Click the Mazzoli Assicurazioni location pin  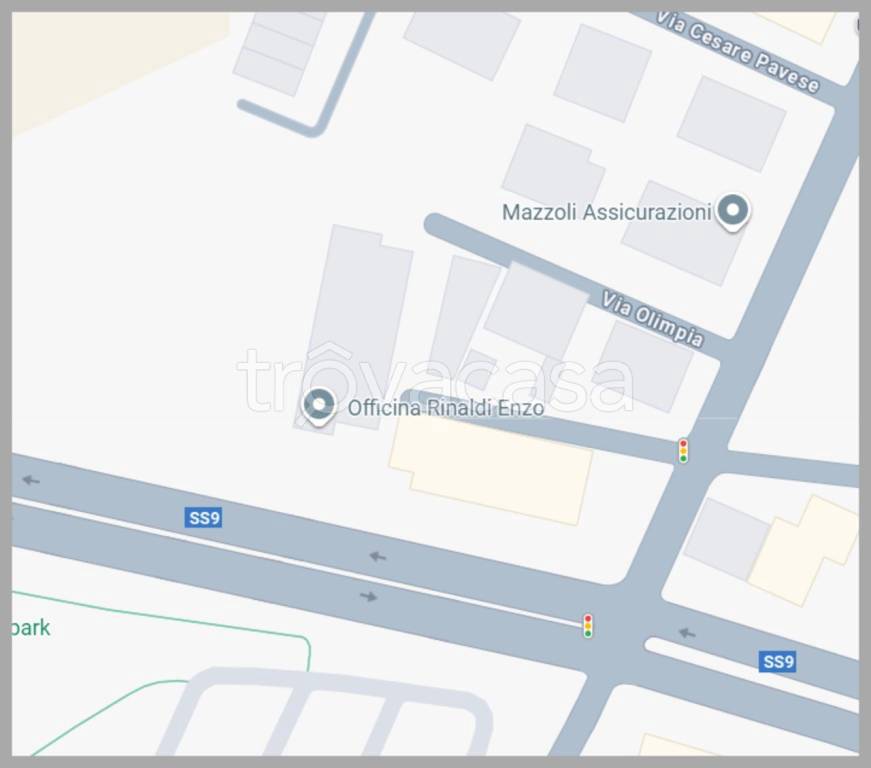[733, 212]
